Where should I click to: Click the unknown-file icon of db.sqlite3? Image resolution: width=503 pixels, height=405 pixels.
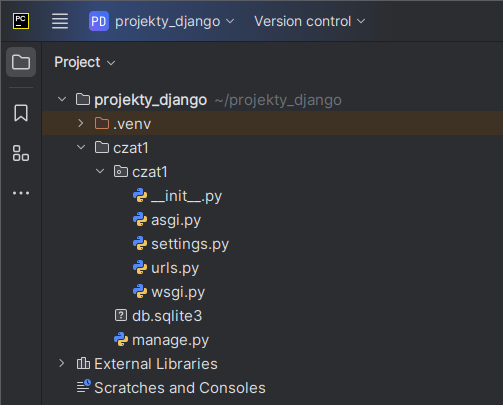tap(121, 315)
